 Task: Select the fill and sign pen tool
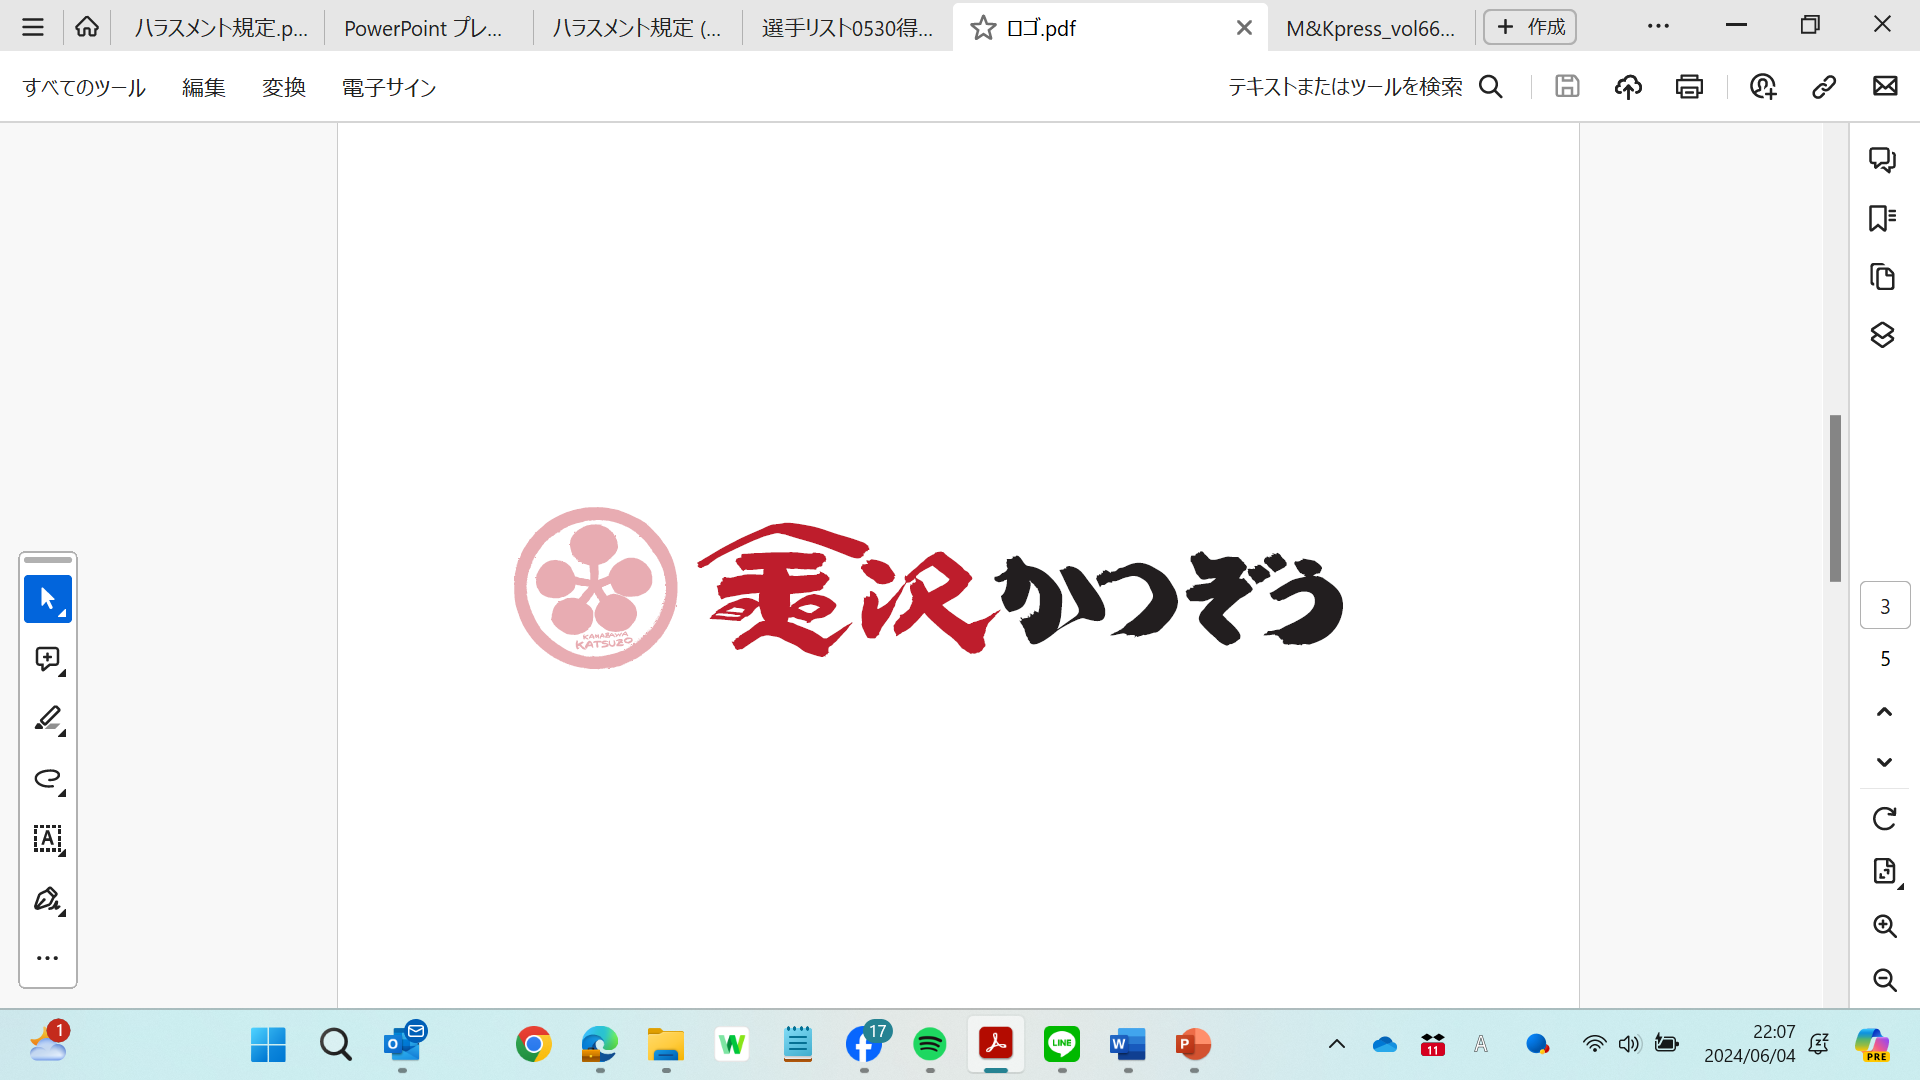[x=48, y=899]
